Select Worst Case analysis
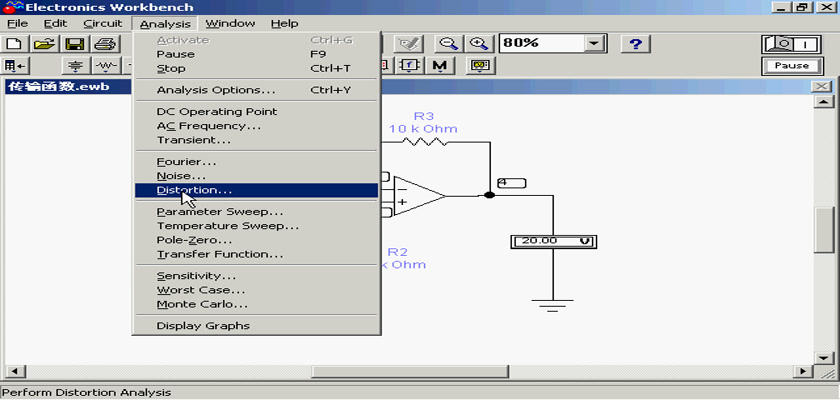This screenshot has height=400, width=840. pos(257,290)
